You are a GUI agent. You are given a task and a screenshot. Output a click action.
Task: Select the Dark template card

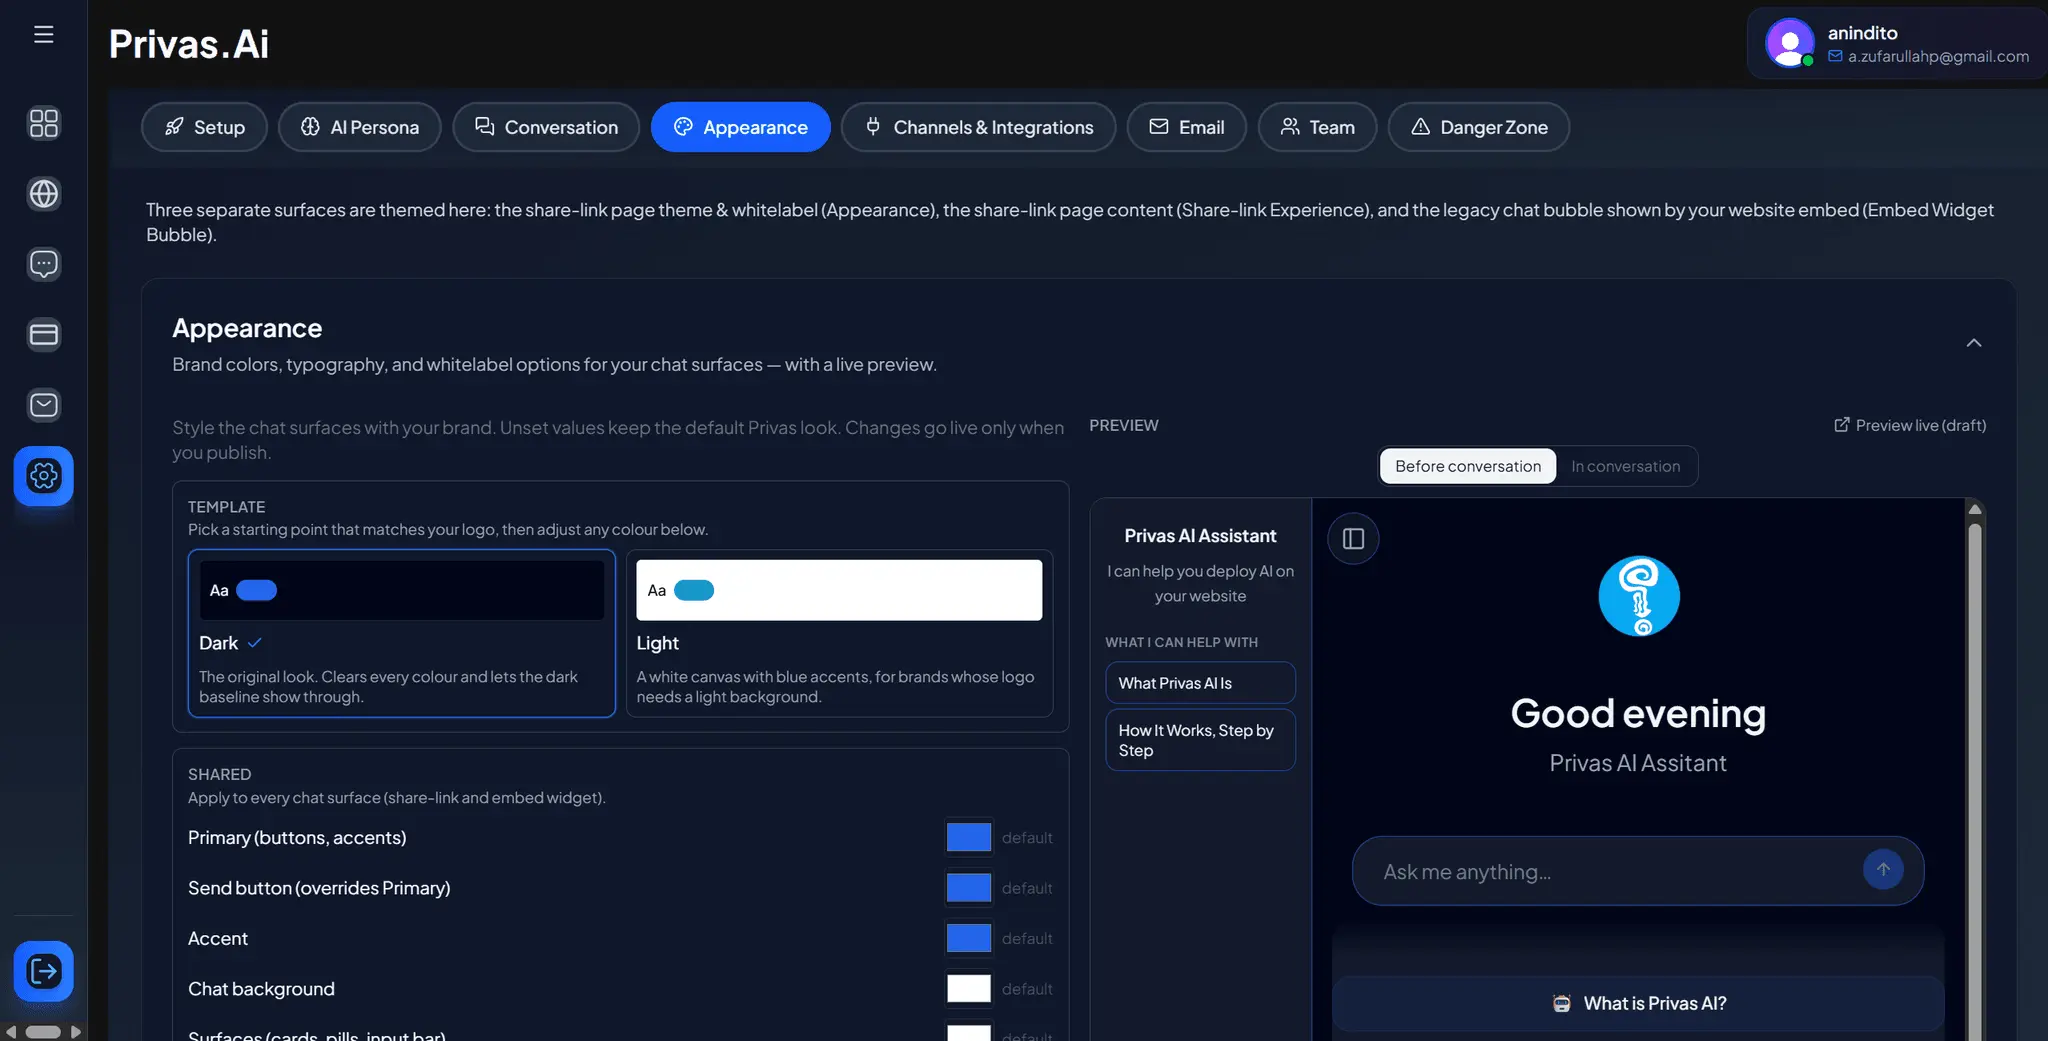click(x=402, y=633)
